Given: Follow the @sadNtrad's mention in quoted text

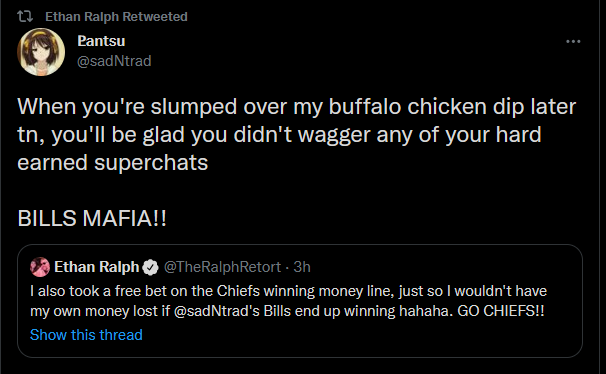Looking at the screenshot, I should click(x=217, y=311).
